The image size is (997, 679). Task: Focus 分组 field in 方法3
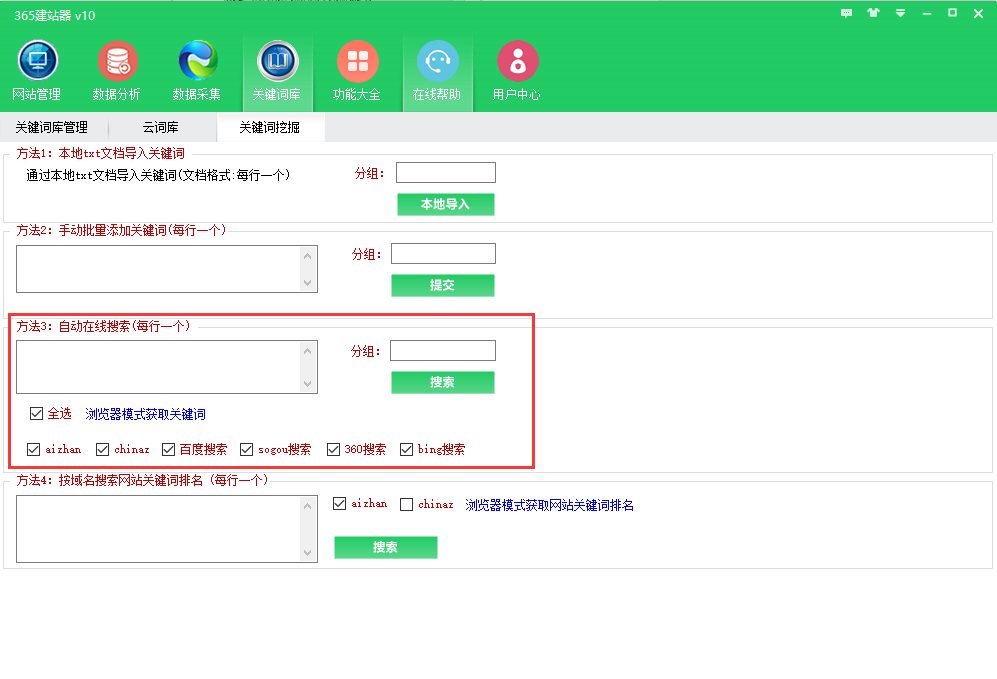[443, 350]
